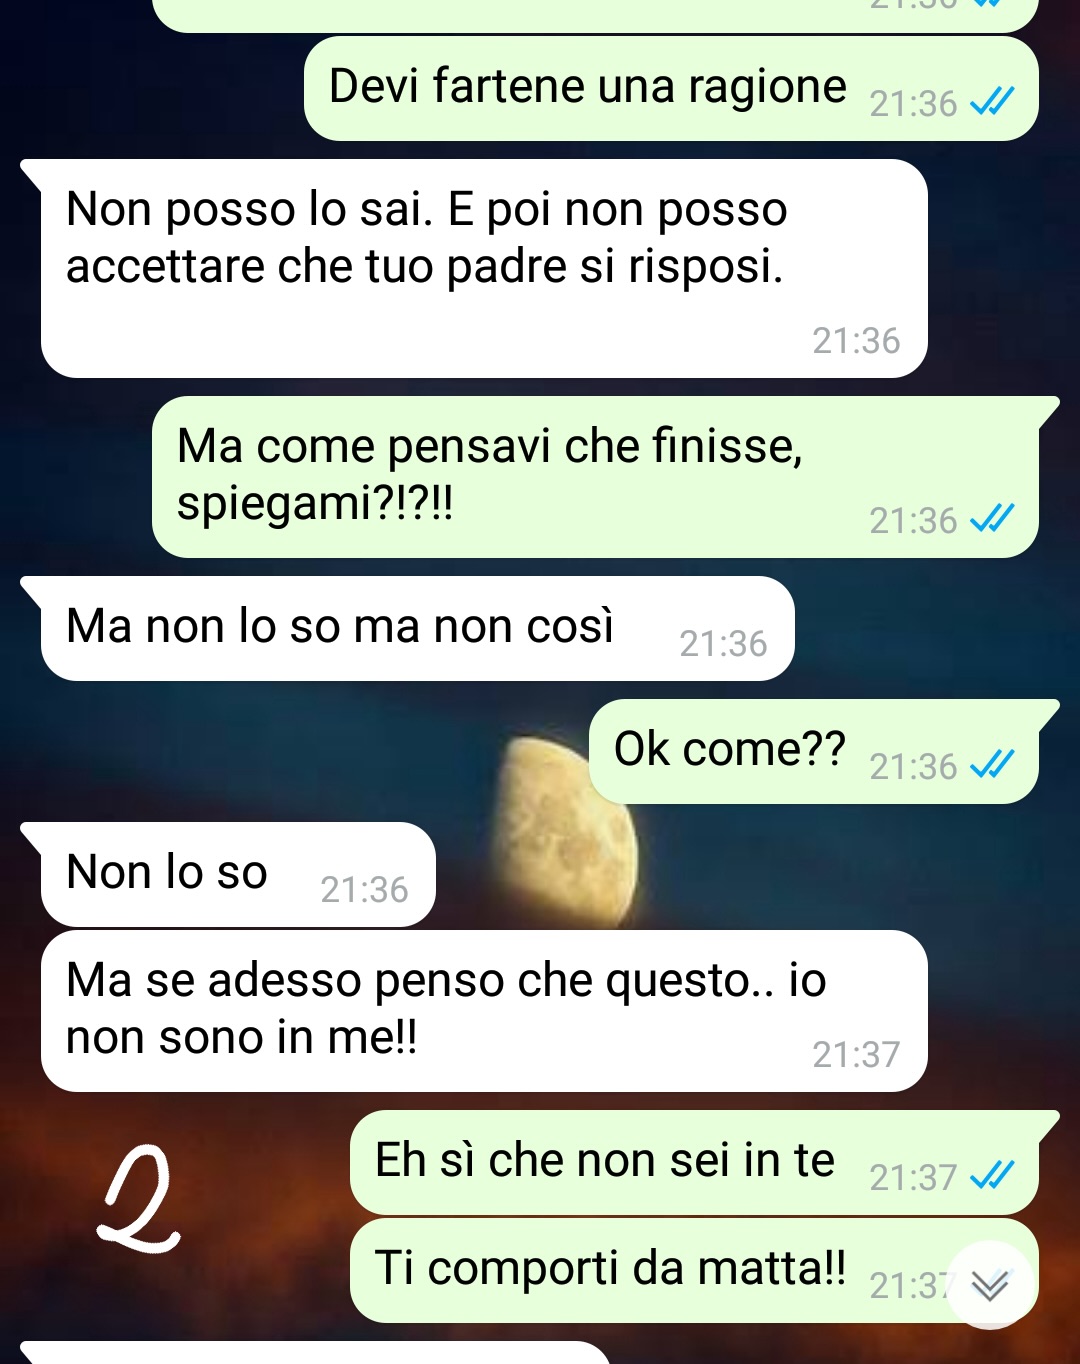The width and height of the screenshot is (1080, 1364).
Task: Tap the scroll-to-bottom double chevron button
Action: (990, 1285)
